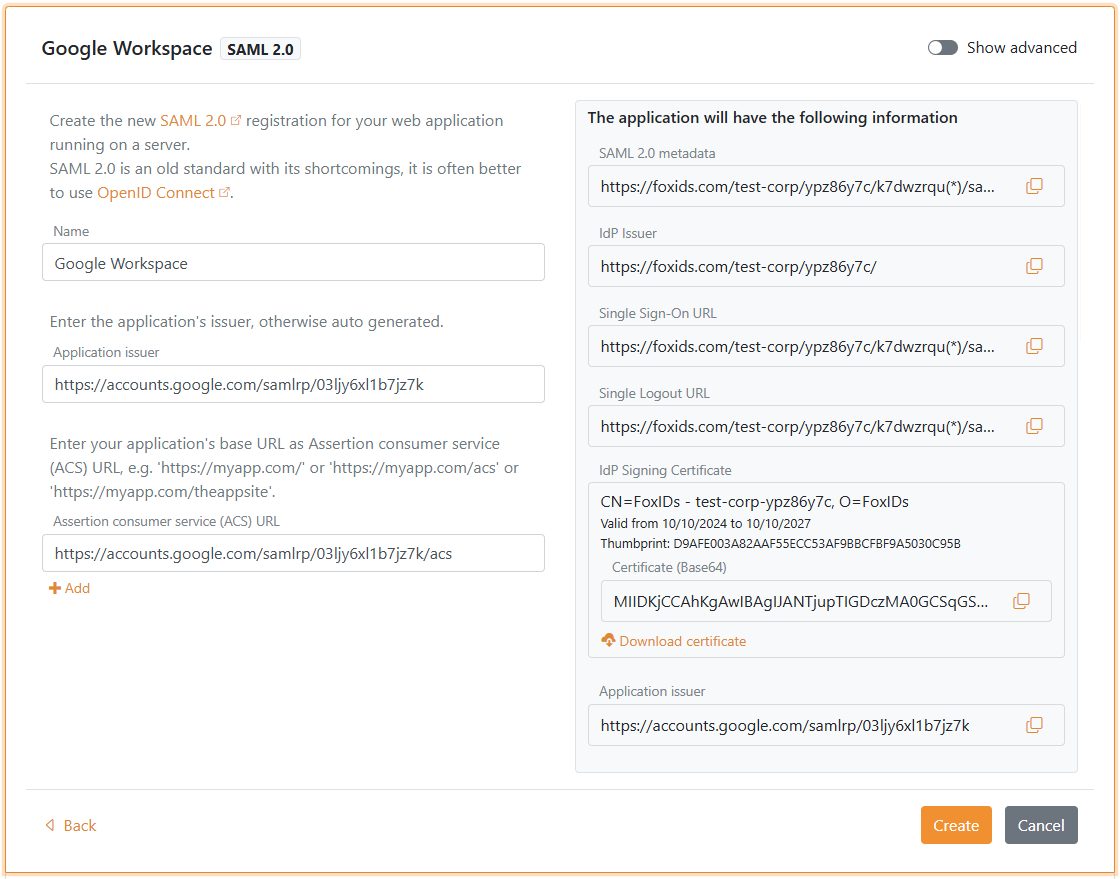The image size is (1120, 879).
Task: Click the Download certificate link text
Action: 682,641
